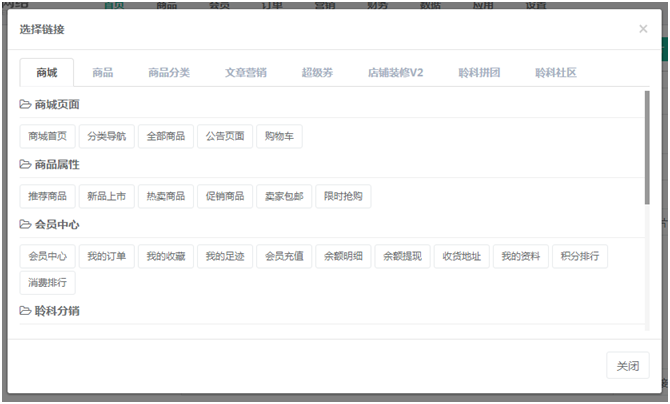
Task: Choose 我的订单 link button
Action: (x=106, y=256)
